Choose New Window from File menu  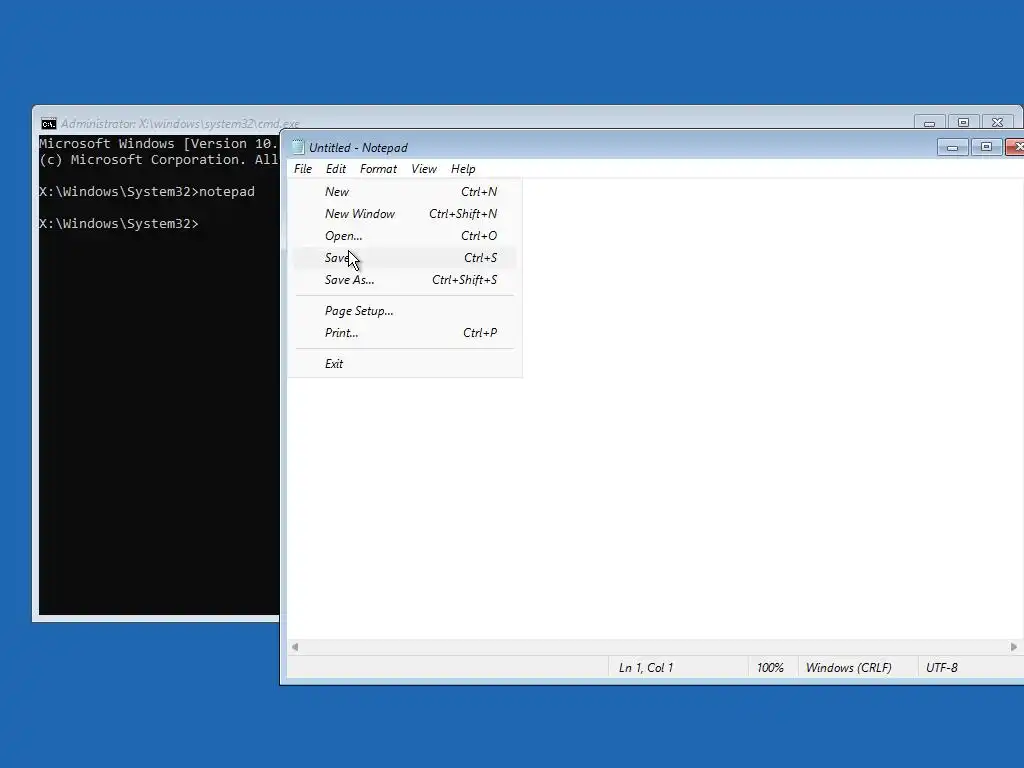coord(405,214)
